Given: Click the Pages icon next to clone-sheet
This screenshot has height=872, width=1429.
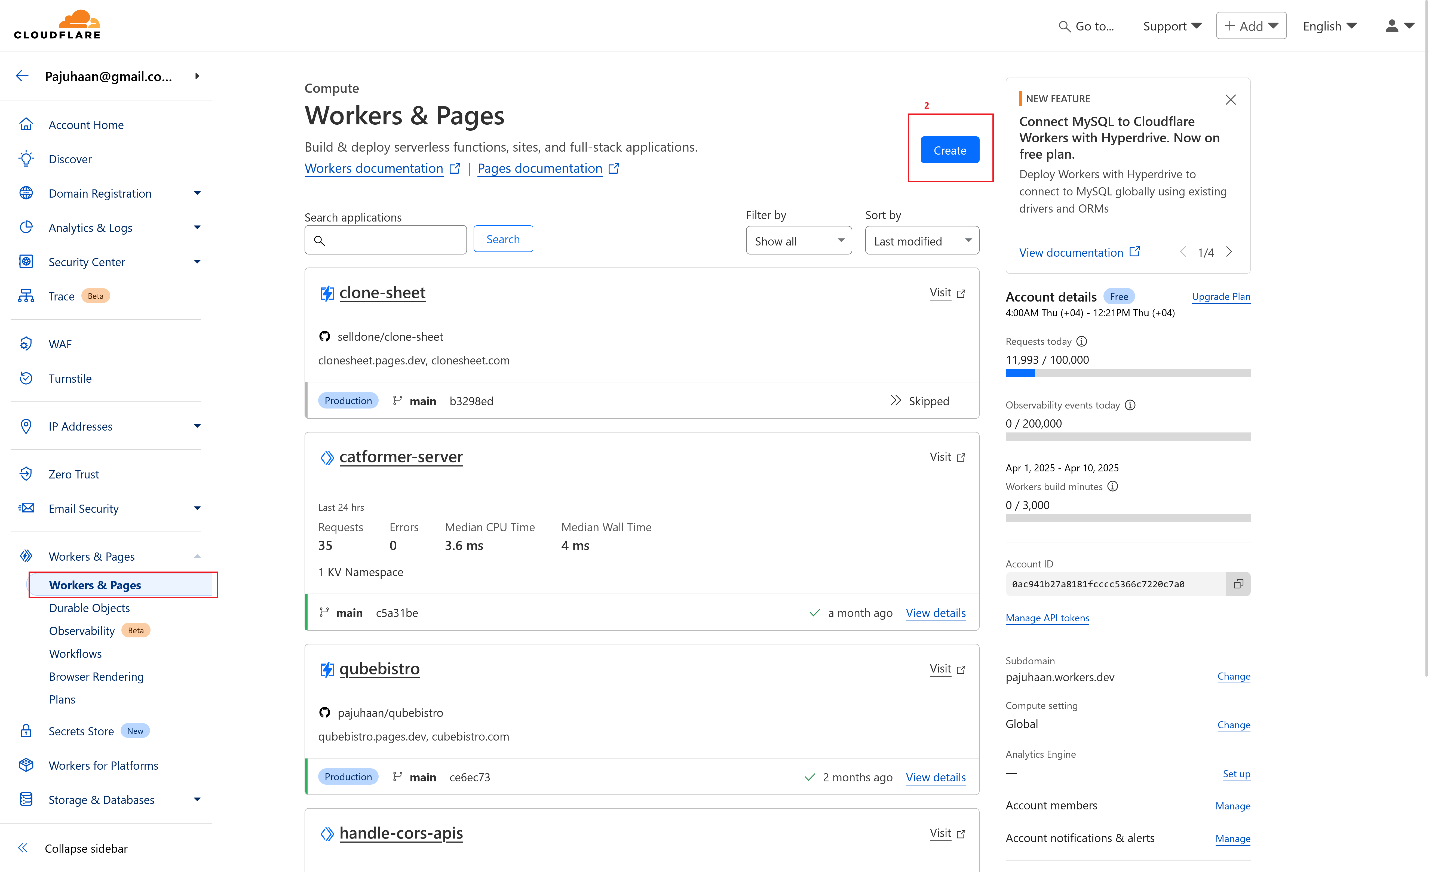Looking at the screenshot, I should [326, 293].
